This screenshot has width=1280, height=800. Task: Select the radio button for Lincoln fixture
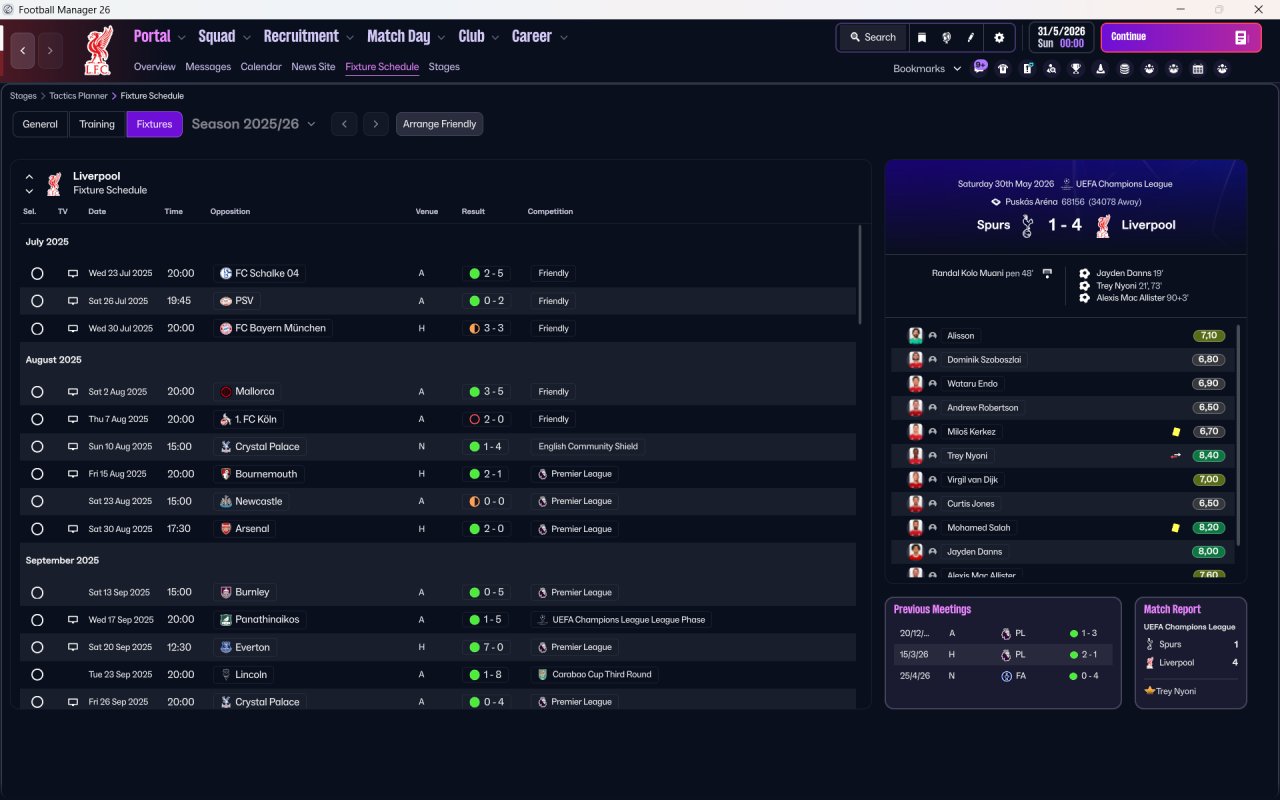[x=37, y=675]
